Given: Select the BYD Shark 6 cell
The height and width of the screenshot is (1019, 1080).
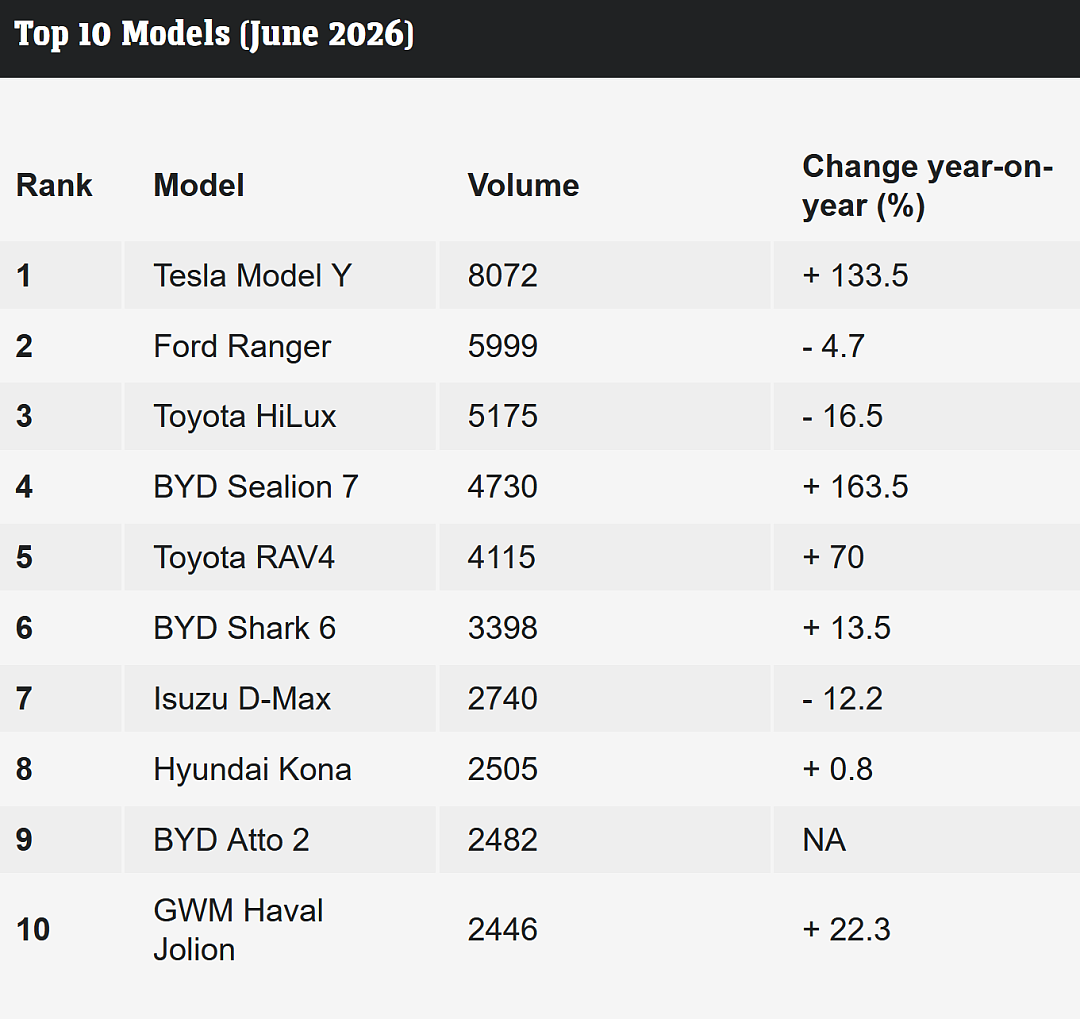Looking at the screenshot, I should 244,628.
